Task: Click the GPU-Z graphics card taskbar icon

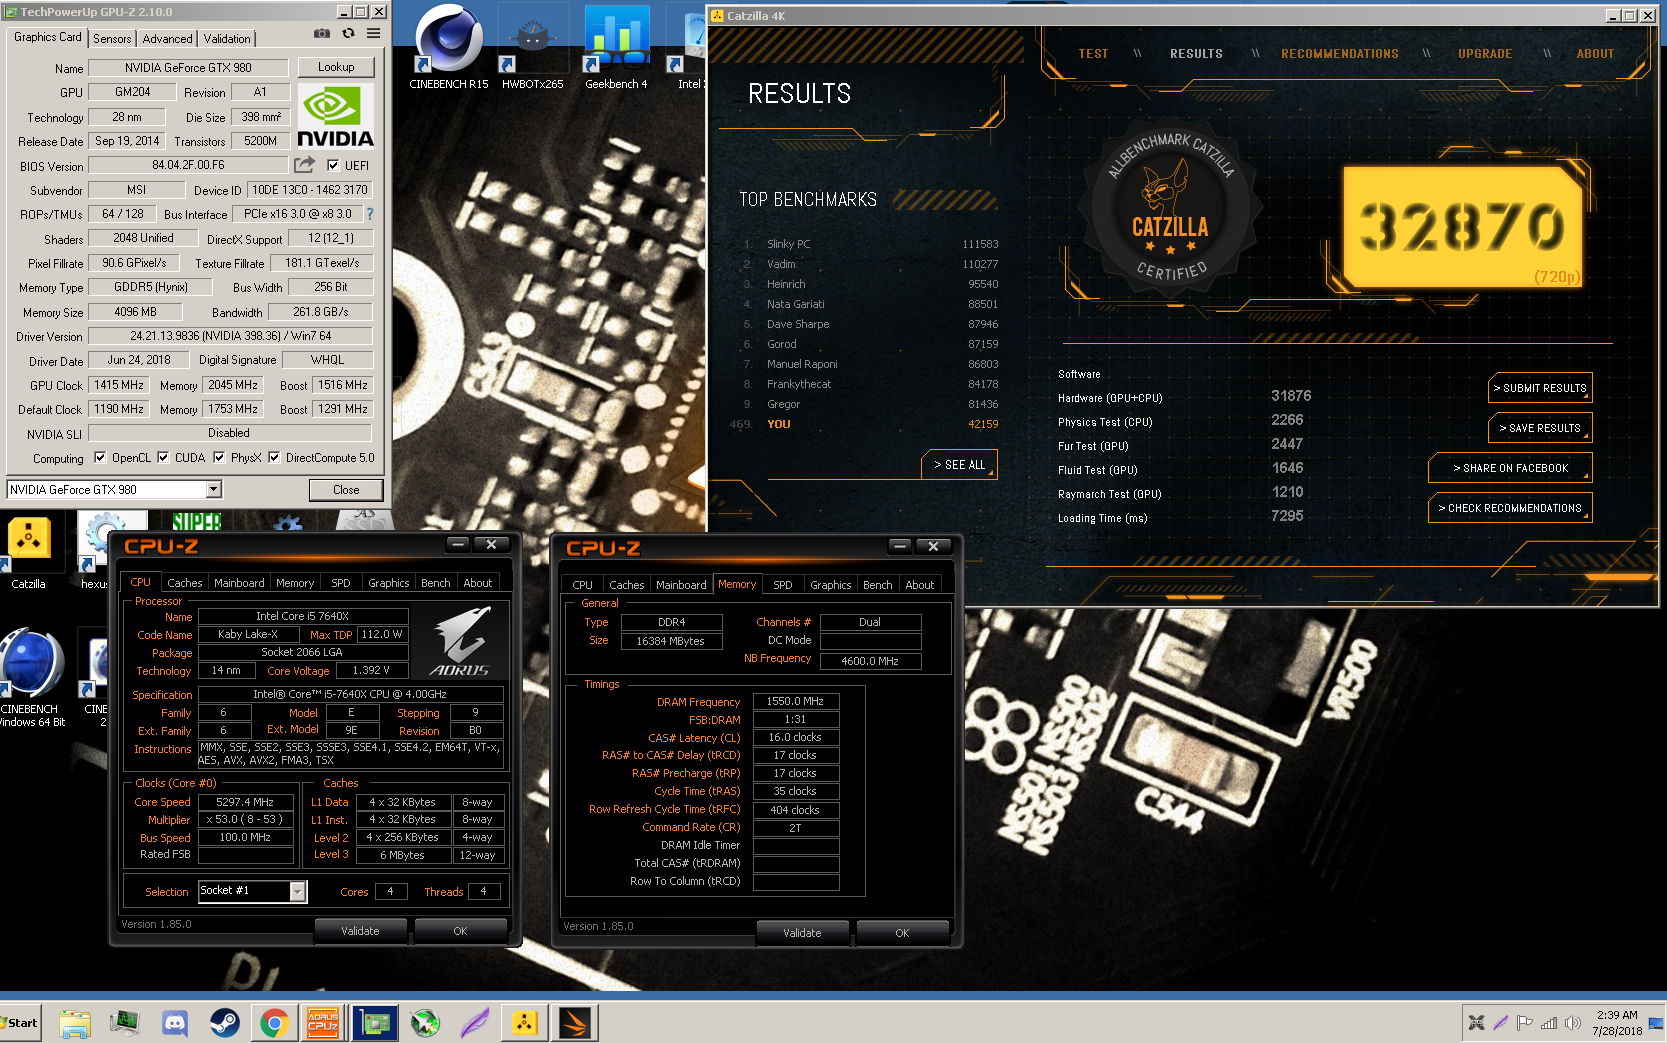Action: pos(375,1023)
